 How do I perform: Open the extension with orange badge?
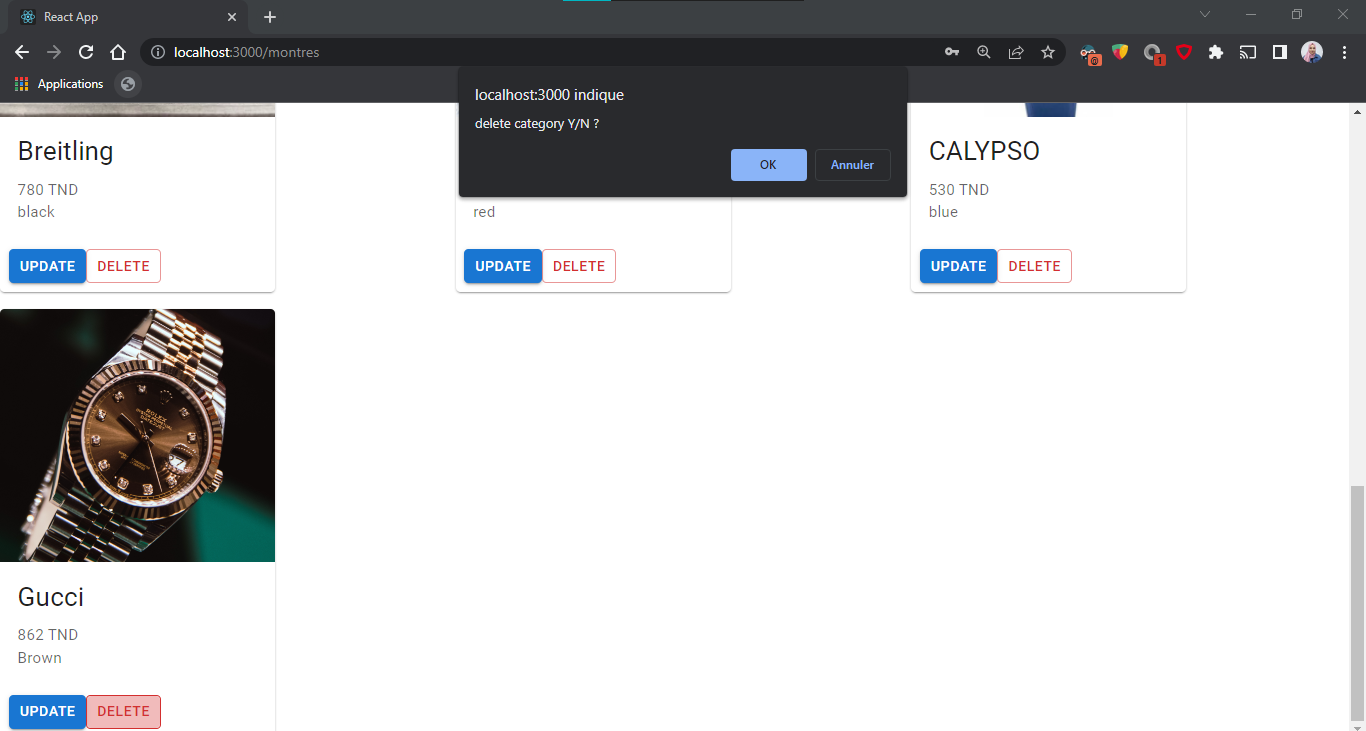coord(1089,53)
